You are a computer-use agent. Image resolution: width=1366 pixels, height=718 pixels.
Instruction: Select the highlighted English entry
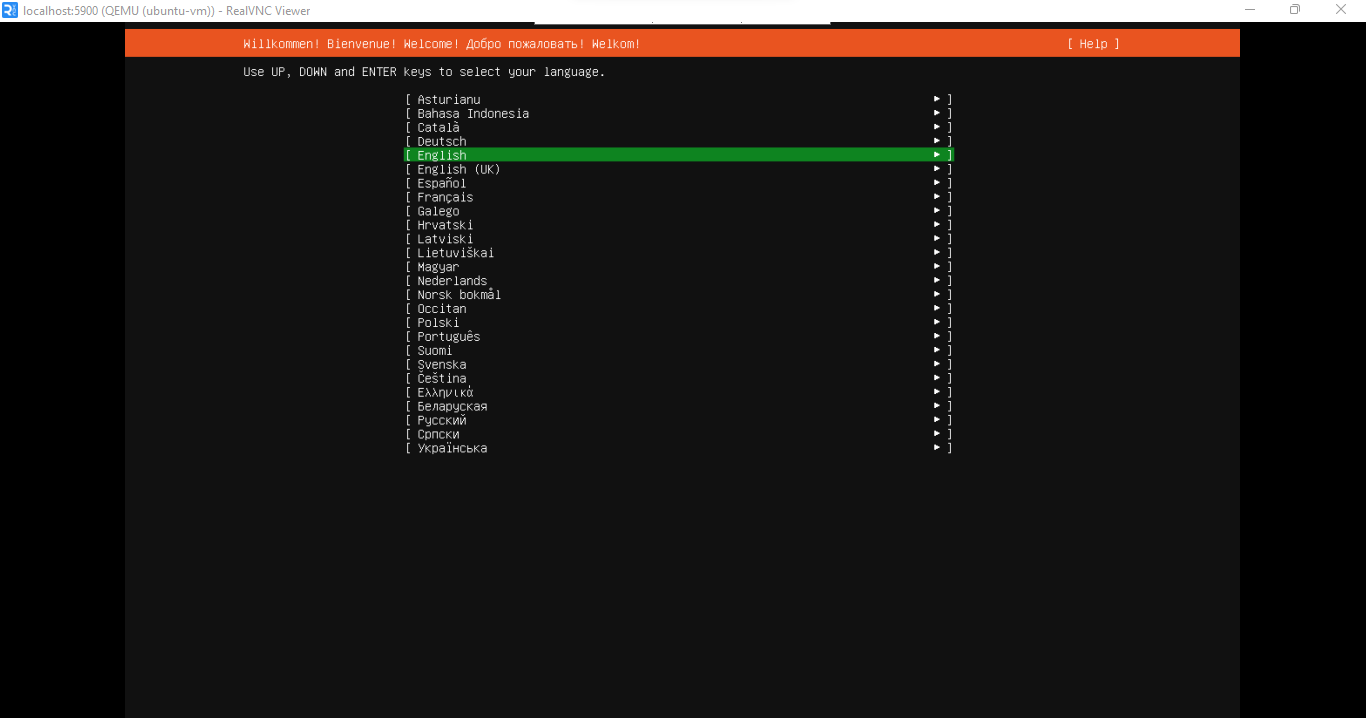[x=679, y=155]
